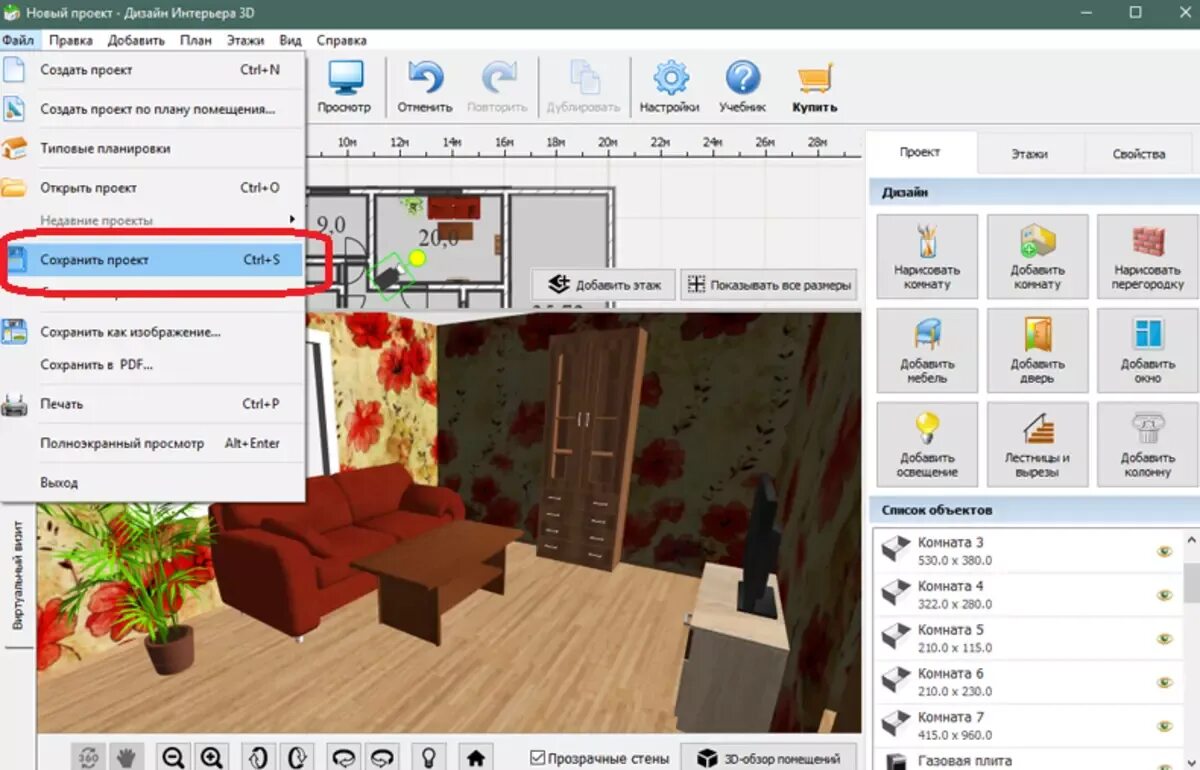Image resolution: width=1200 pixels, height=770 pixels.
Task: Open the Учебник help icon
Action: (x=743, y=78)
